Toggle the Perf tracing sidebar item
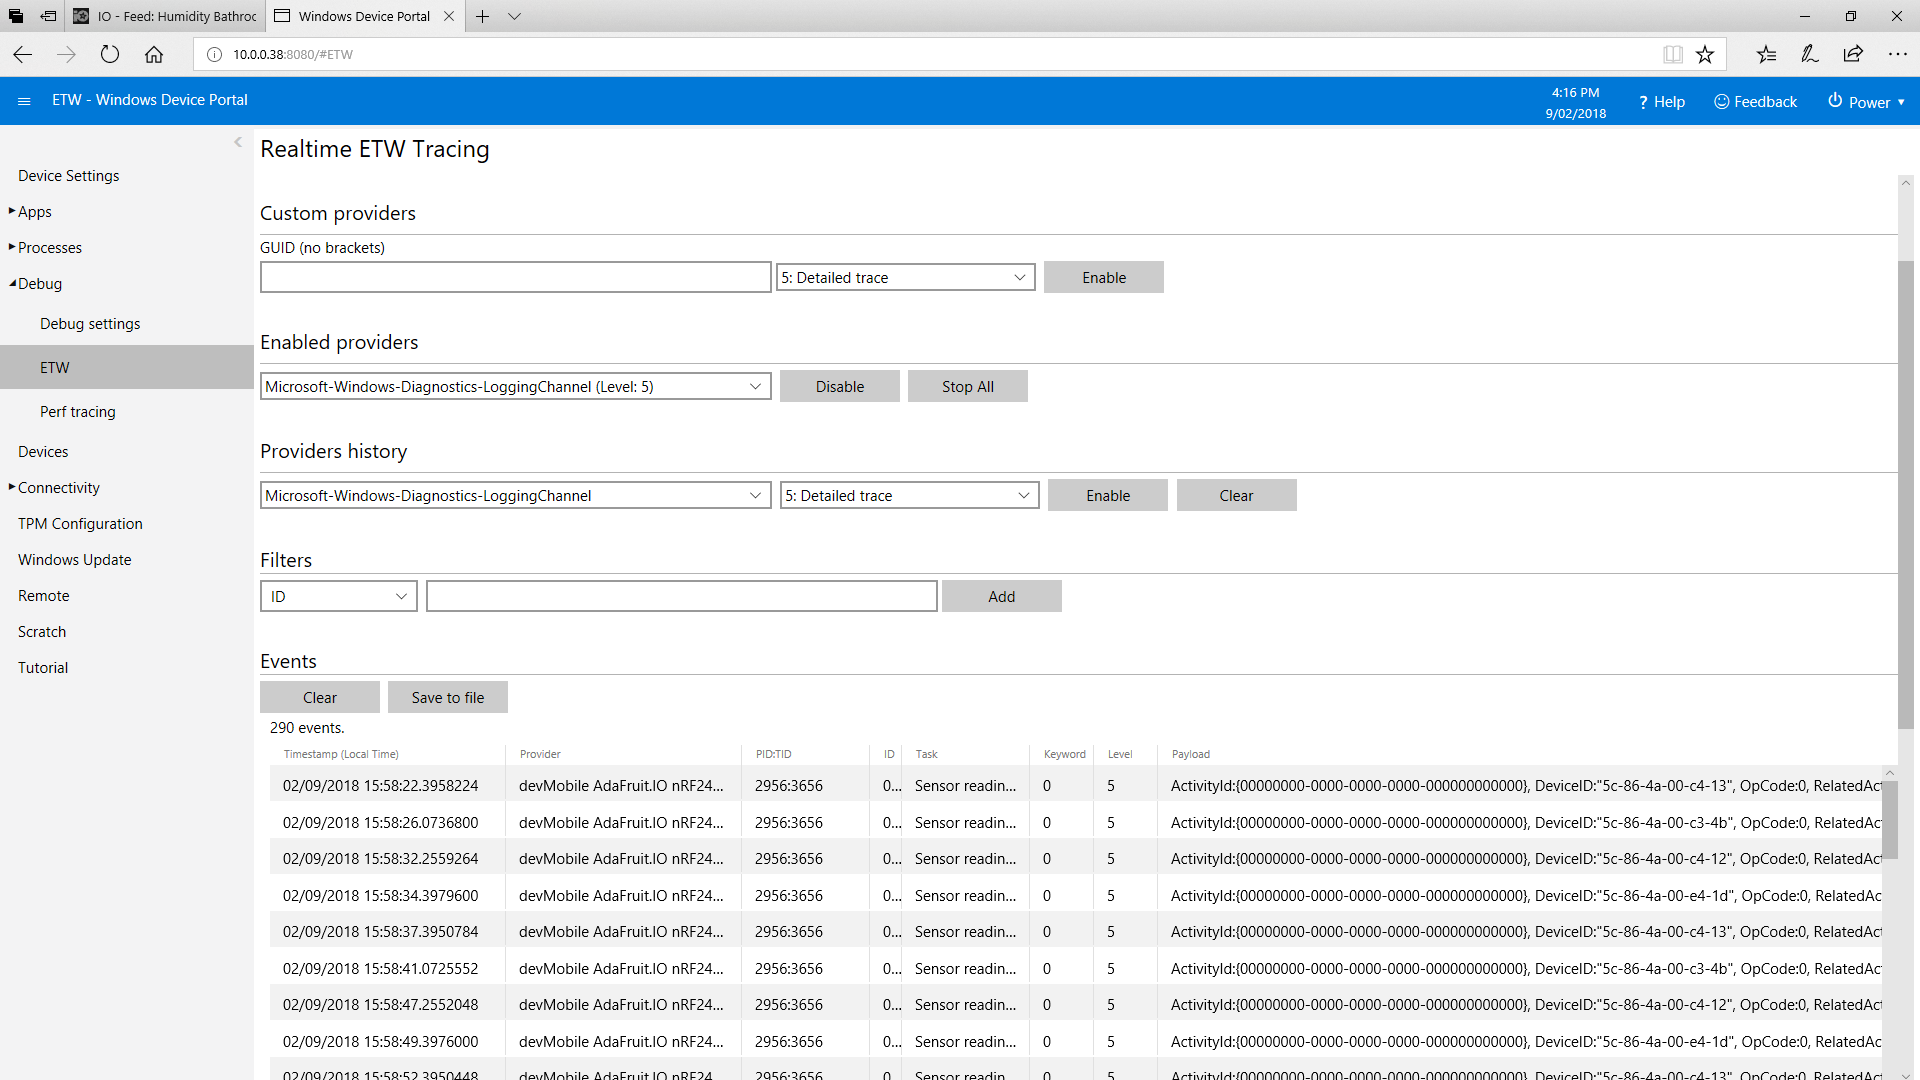1920x1080 pixels. point(75,411)
